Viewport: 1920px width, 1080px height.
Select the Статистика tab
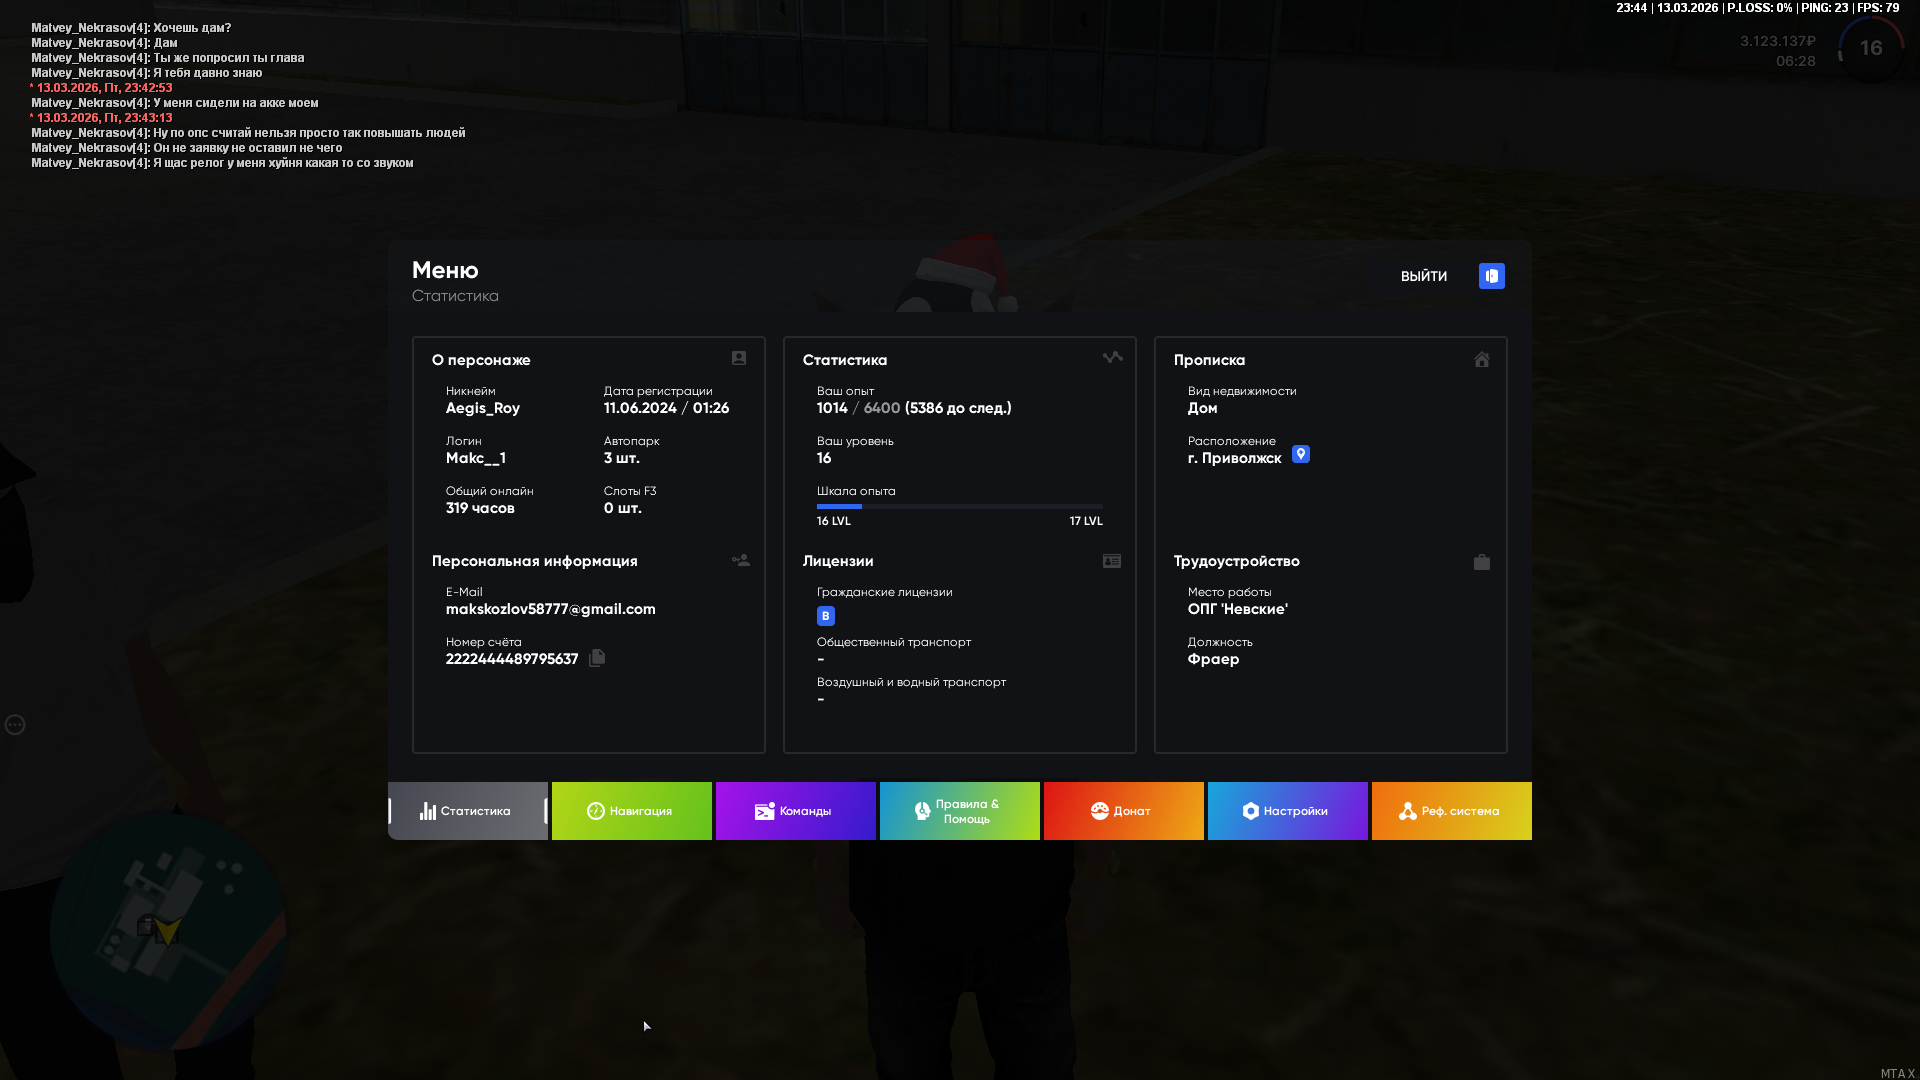pyautogui.click(x=467, y=811)
